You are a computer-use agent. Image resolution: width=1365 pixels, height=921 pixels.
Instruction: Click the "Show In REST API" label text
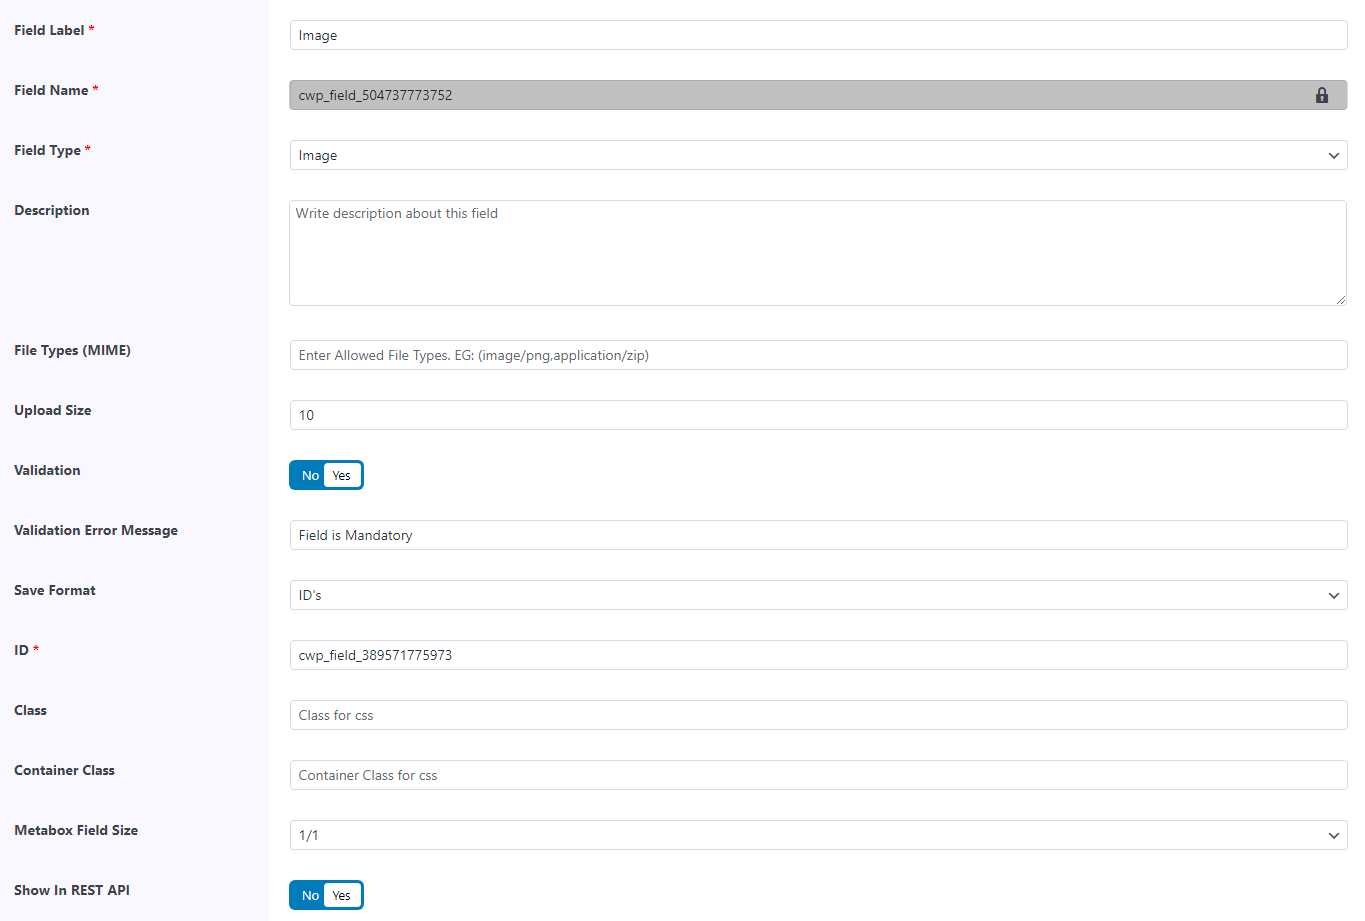[x=72, y=890]
